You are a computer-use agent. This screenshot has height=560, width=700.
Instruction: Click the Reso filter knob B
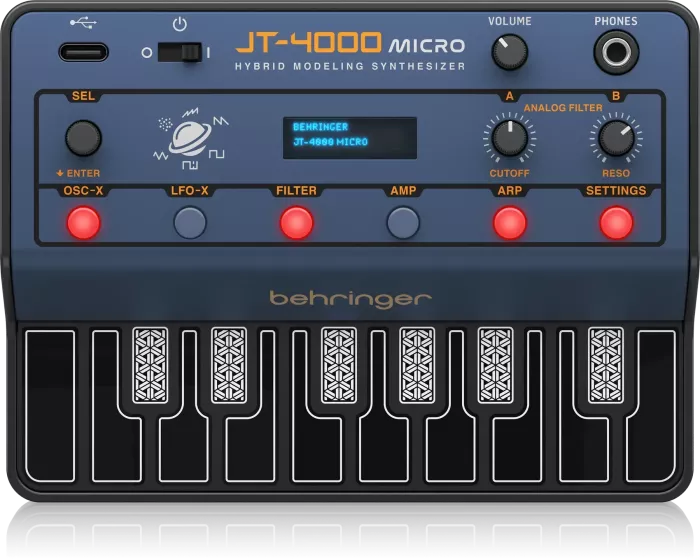point(614,136)
